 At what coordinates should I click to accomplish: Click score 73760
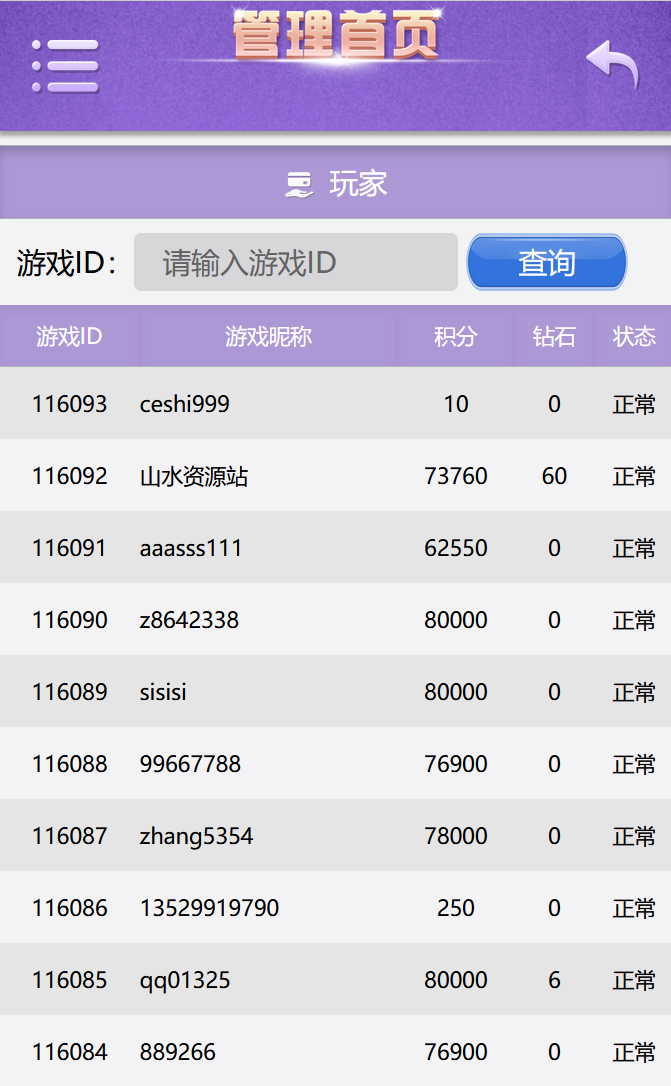point(456,476)
